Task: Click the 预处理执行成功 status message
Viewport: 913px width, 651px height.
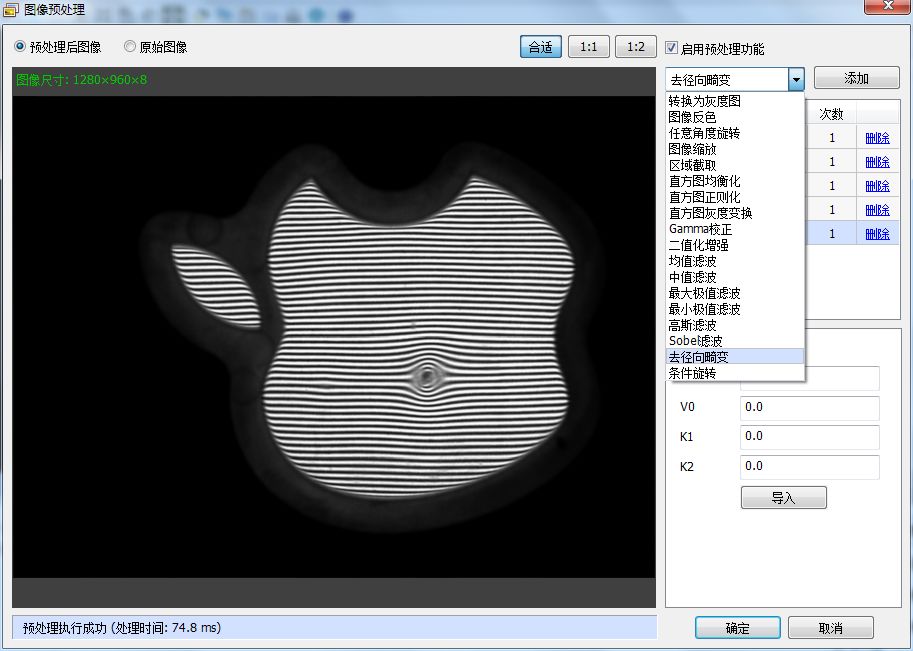Action: click(x=122, y=628)
